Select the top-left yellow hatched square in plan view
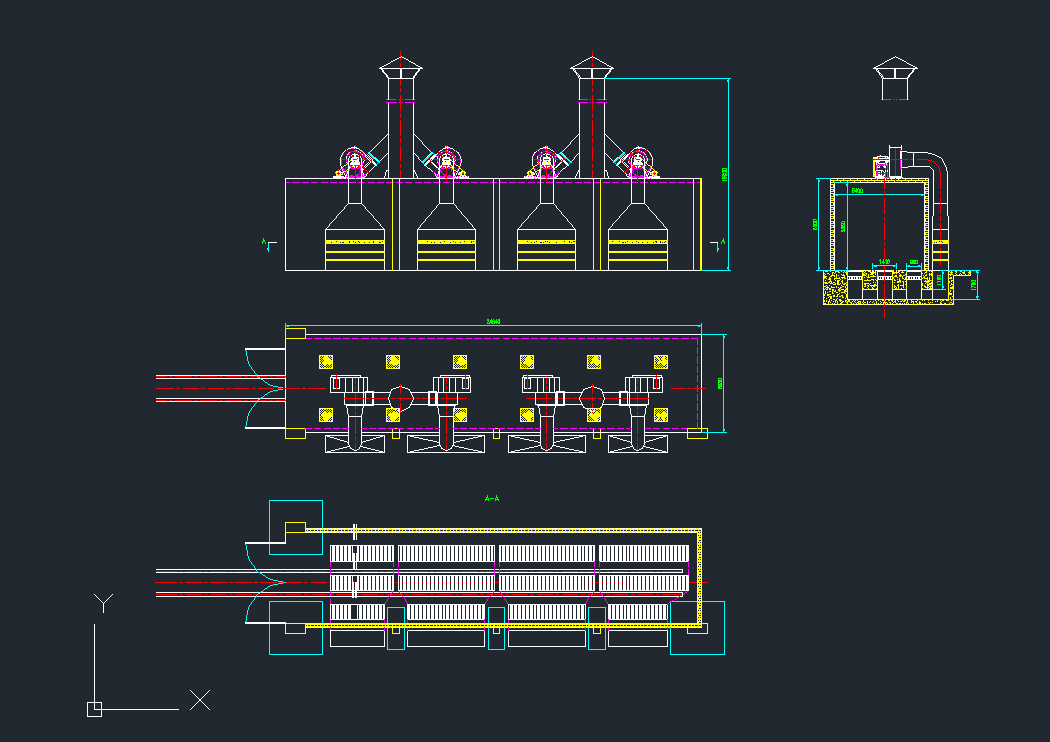This screenshot has height=742, width=1050. (326, 361)
